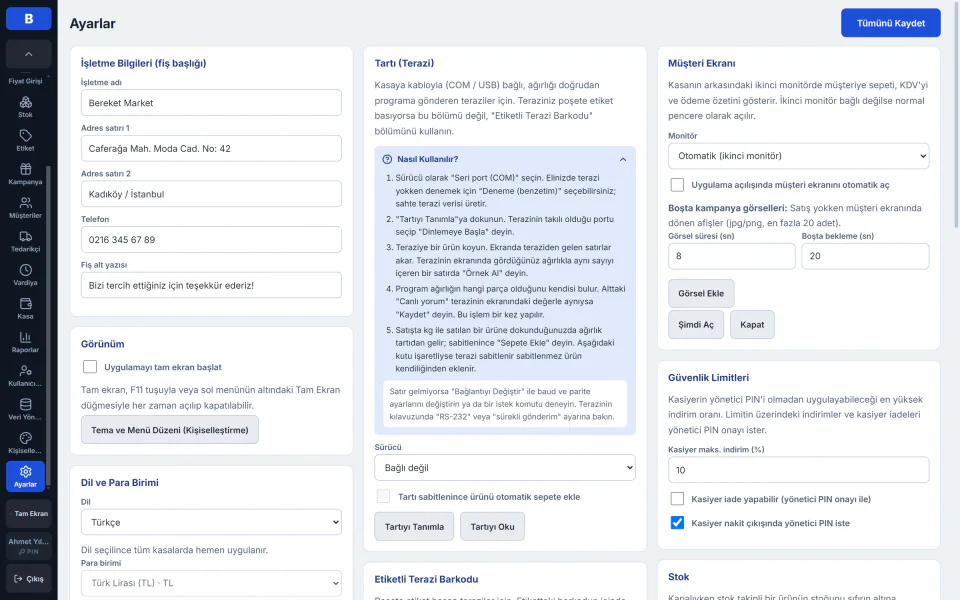Enable Uygulamayı tam ekran başlat checkbox
This screenshot has height=600, width=960.
(90, 367)
